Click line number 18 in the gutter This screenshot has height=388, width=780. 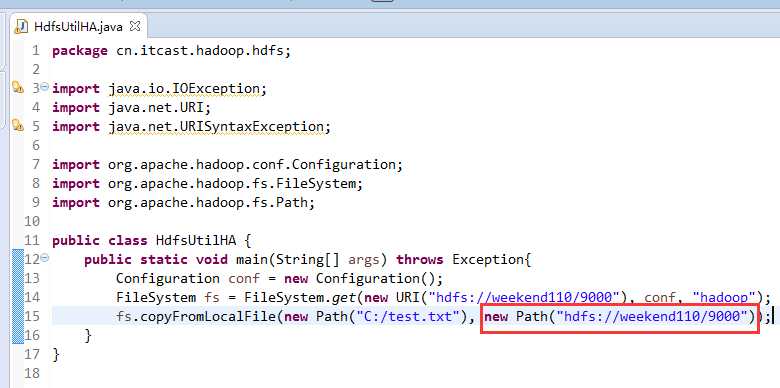[32, 374]
